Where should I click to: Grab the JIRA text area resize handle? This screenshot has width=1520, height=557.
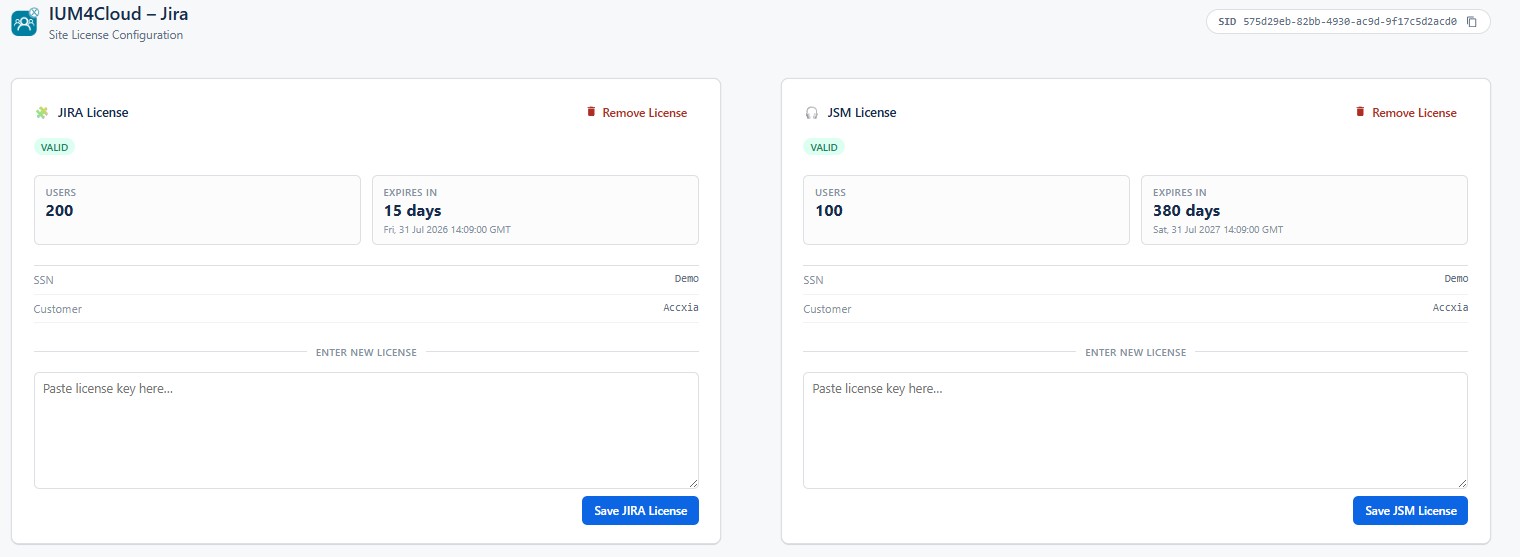pos(692,483)
